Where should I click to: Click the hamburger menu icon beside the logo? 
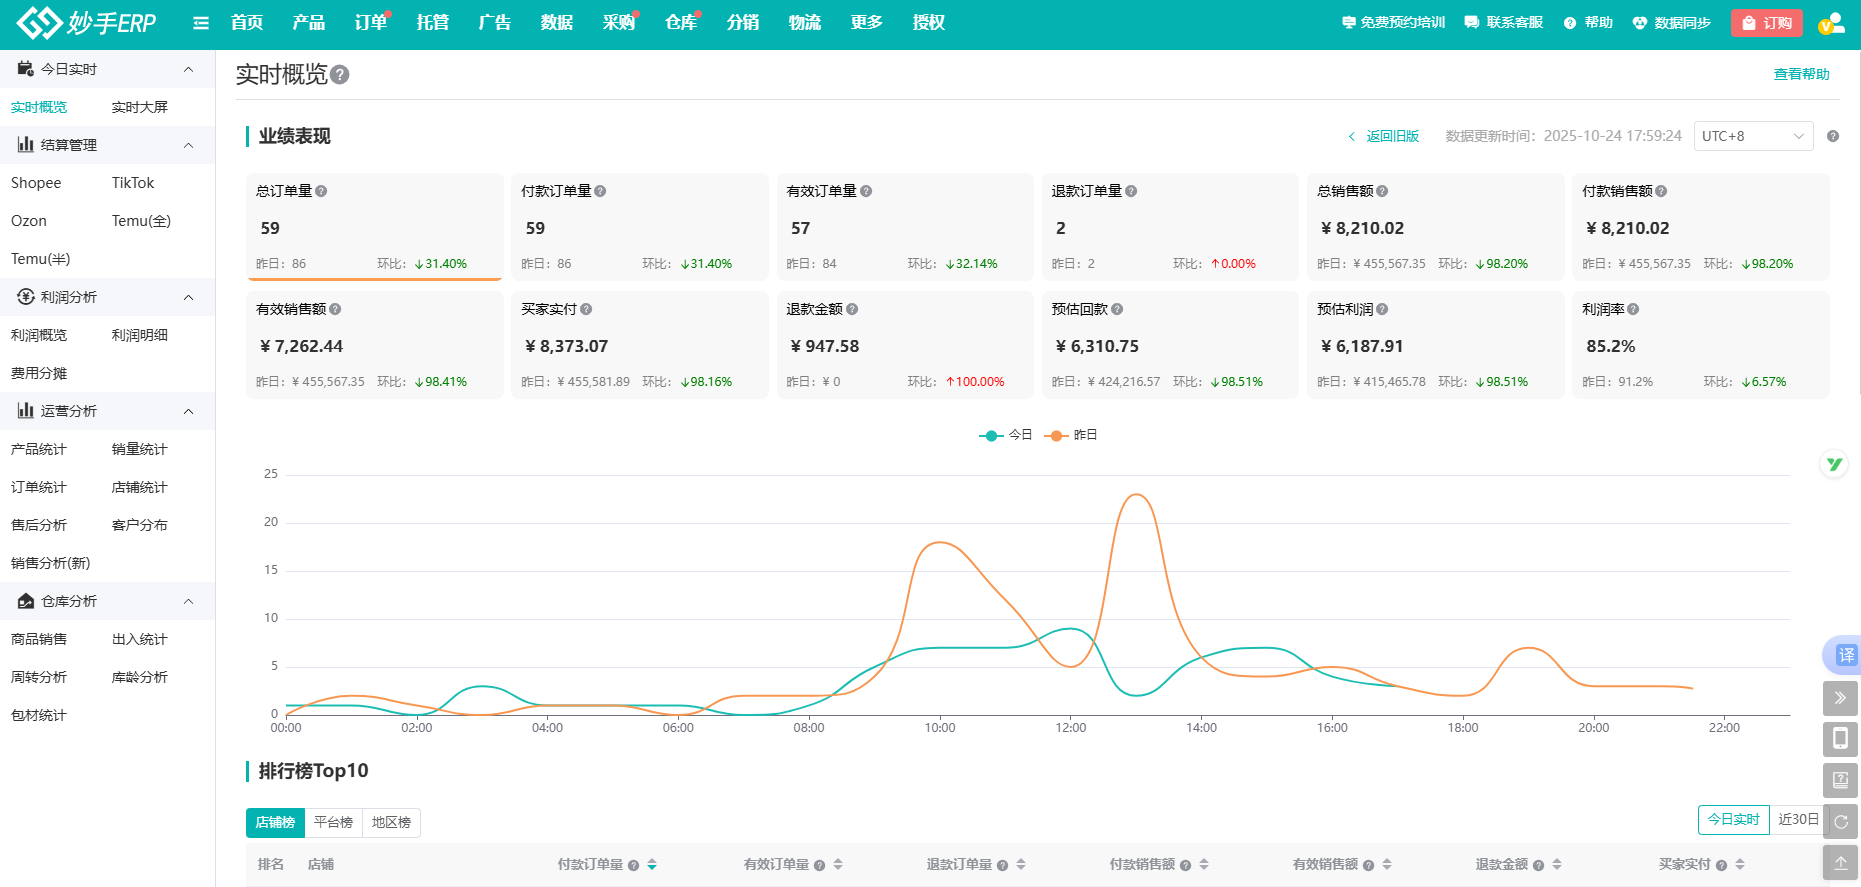coord(201,23)
